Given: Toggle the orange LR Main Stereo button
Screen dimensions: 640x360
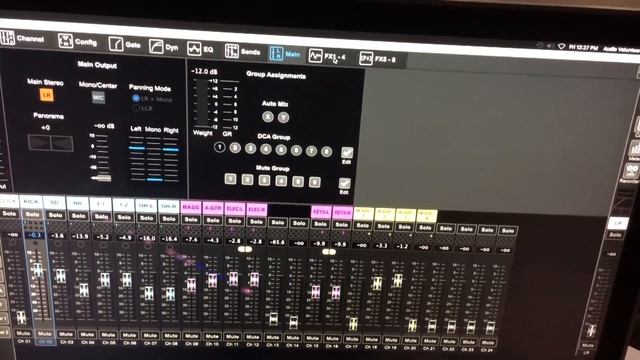Looking at the screenshot, I should coord(47,95).
